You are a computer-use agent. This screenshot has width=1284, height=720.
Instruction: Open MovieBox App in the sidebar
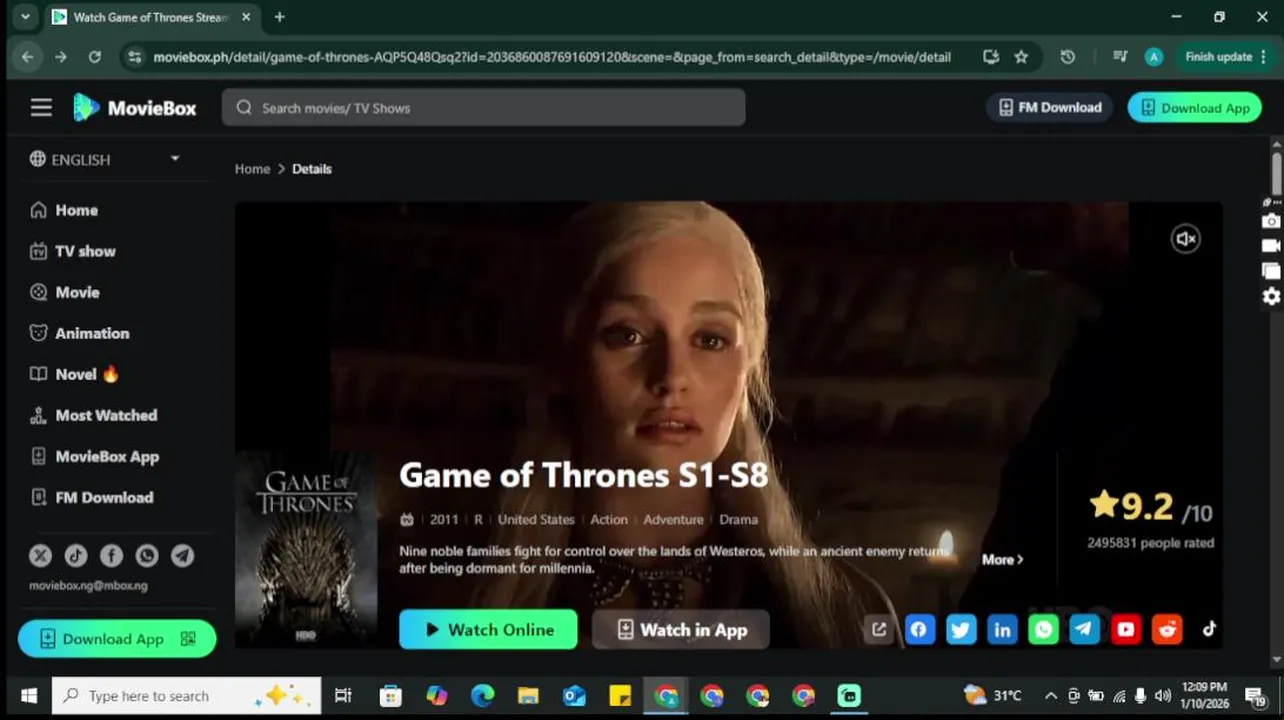pyautogui.click(x=95, y=456)
